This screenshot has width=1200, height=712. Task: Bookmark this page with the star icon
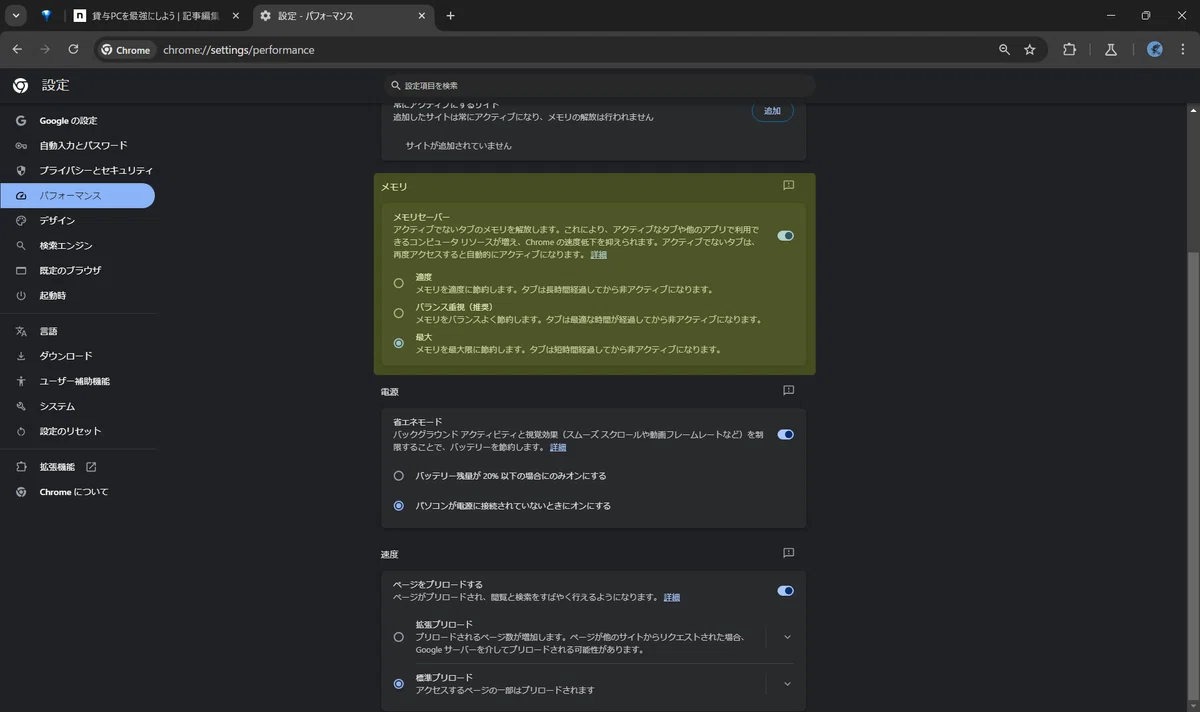tap(1030, 50)
